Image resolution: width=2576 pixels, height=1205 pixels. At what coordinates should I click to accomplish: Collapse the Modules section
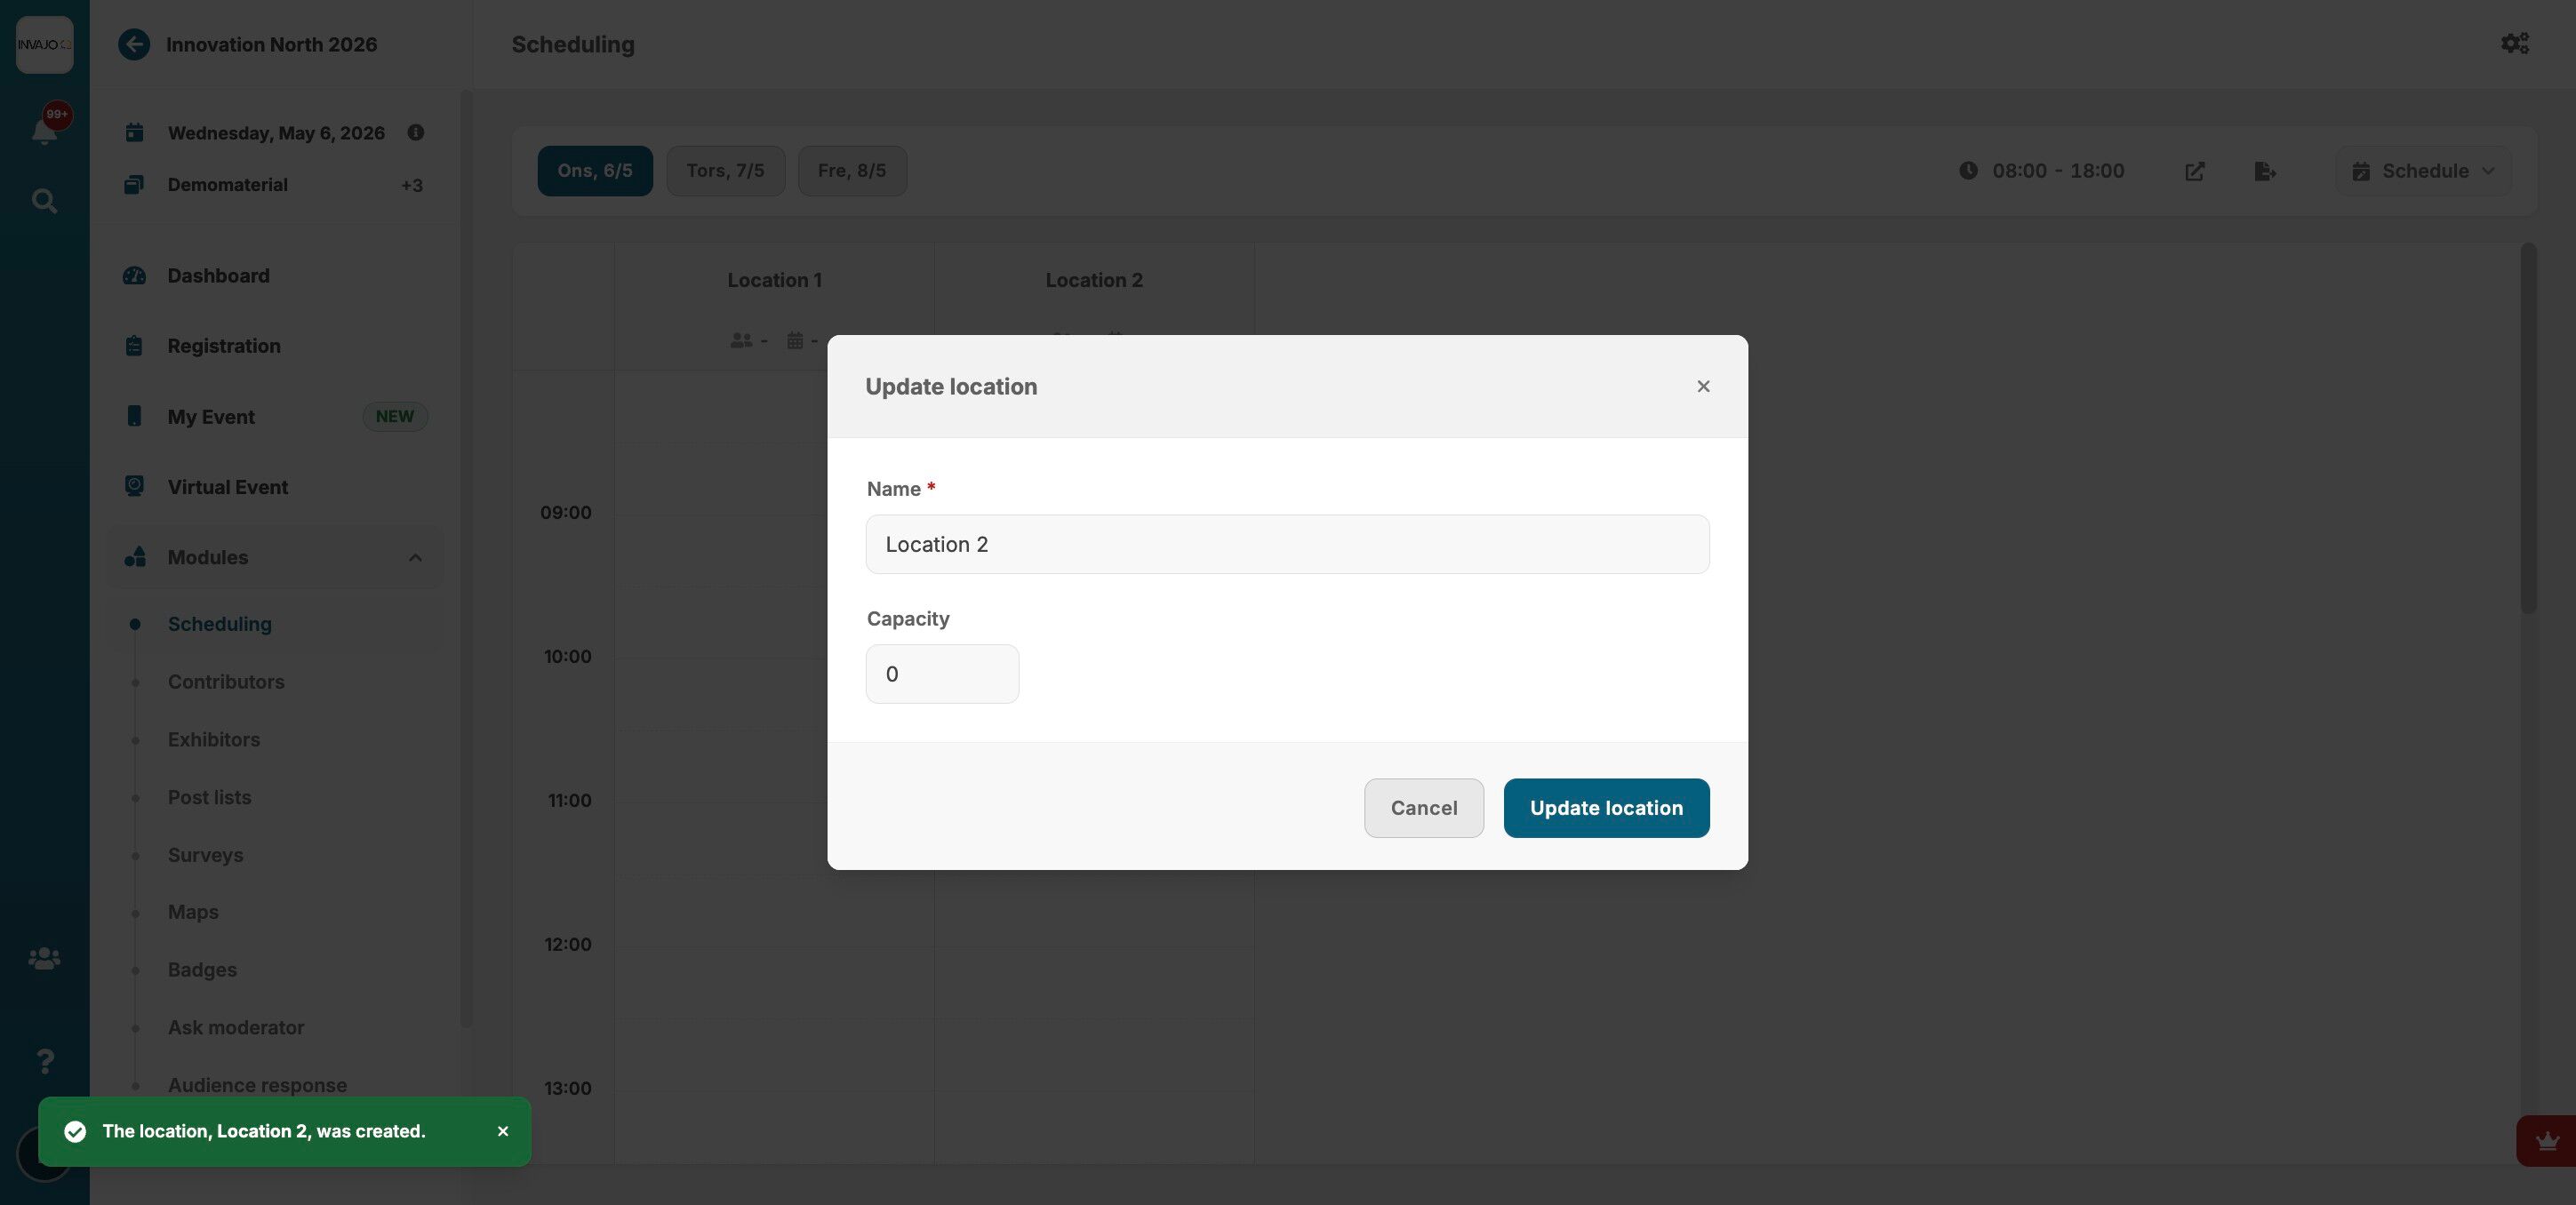click(415, 557)
